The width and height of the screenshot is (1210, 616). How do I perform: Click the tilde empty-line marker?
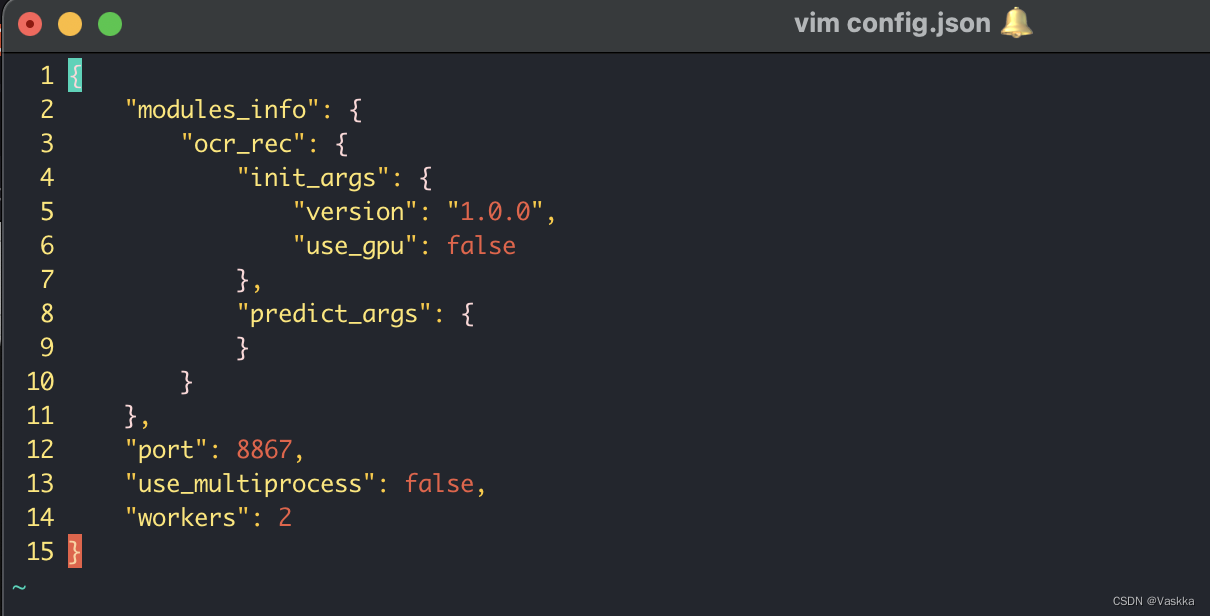click(19, 586)
